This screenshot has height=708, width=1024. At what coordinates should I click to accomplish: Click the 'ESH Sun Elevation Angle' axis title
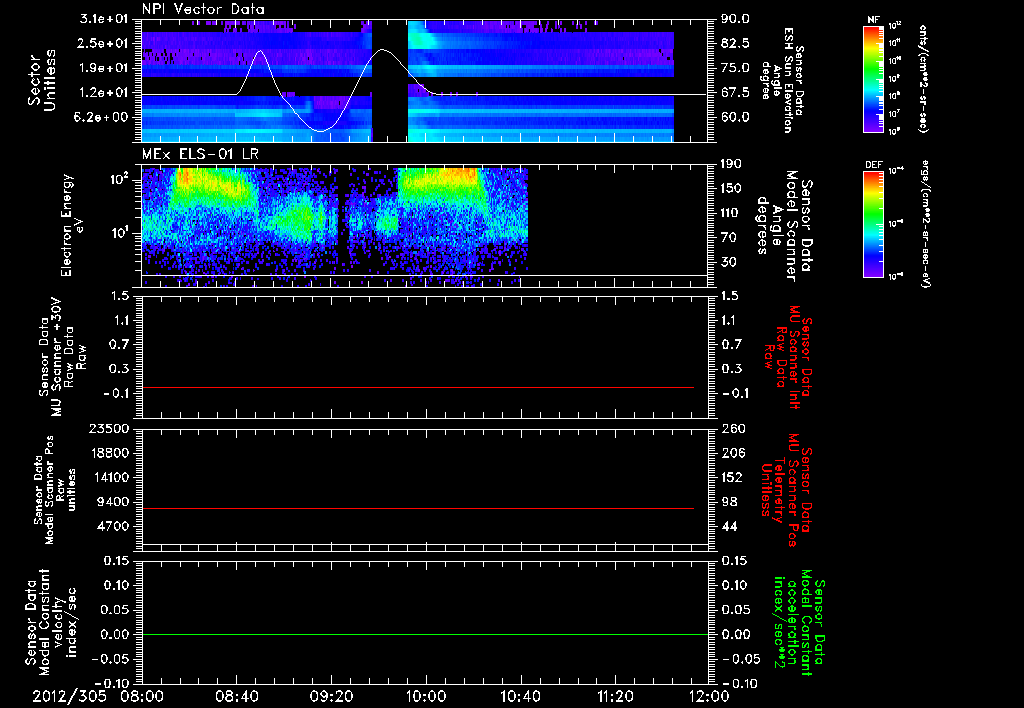click(782, 80)
